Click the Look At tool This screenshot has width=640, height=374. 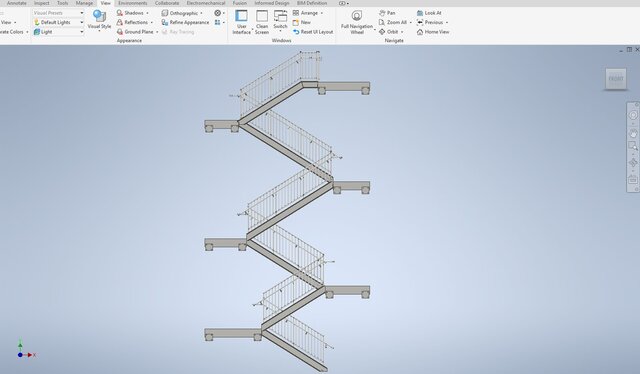pos(429,13)
